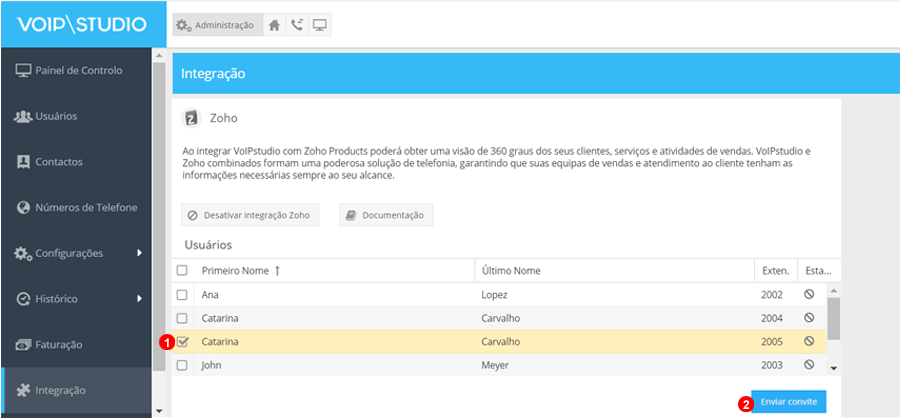
Task: Open Contactos in sidebar
Action: click(x=76, y=162)
